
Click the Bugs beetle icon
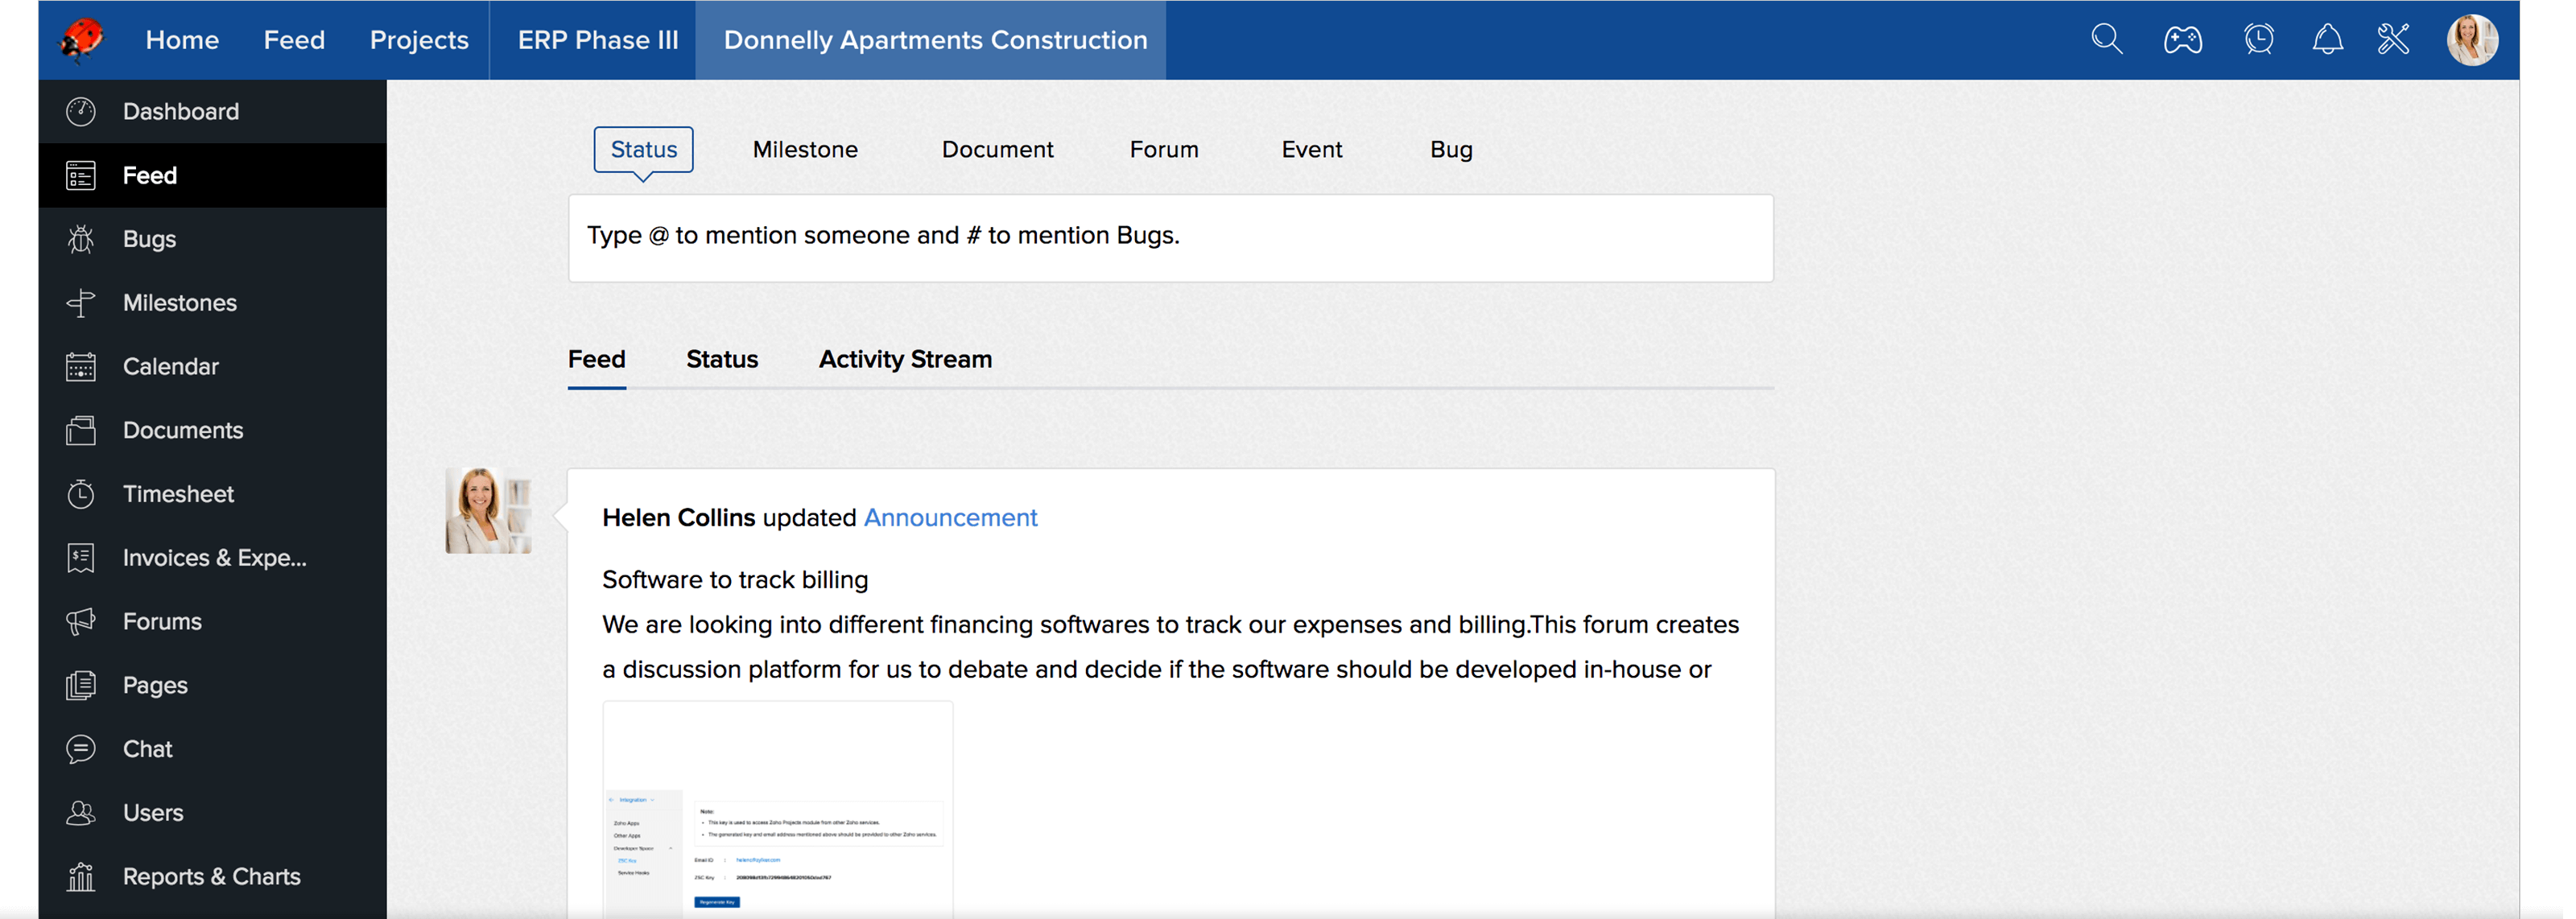pyautogui.click(x=81, y=239)
